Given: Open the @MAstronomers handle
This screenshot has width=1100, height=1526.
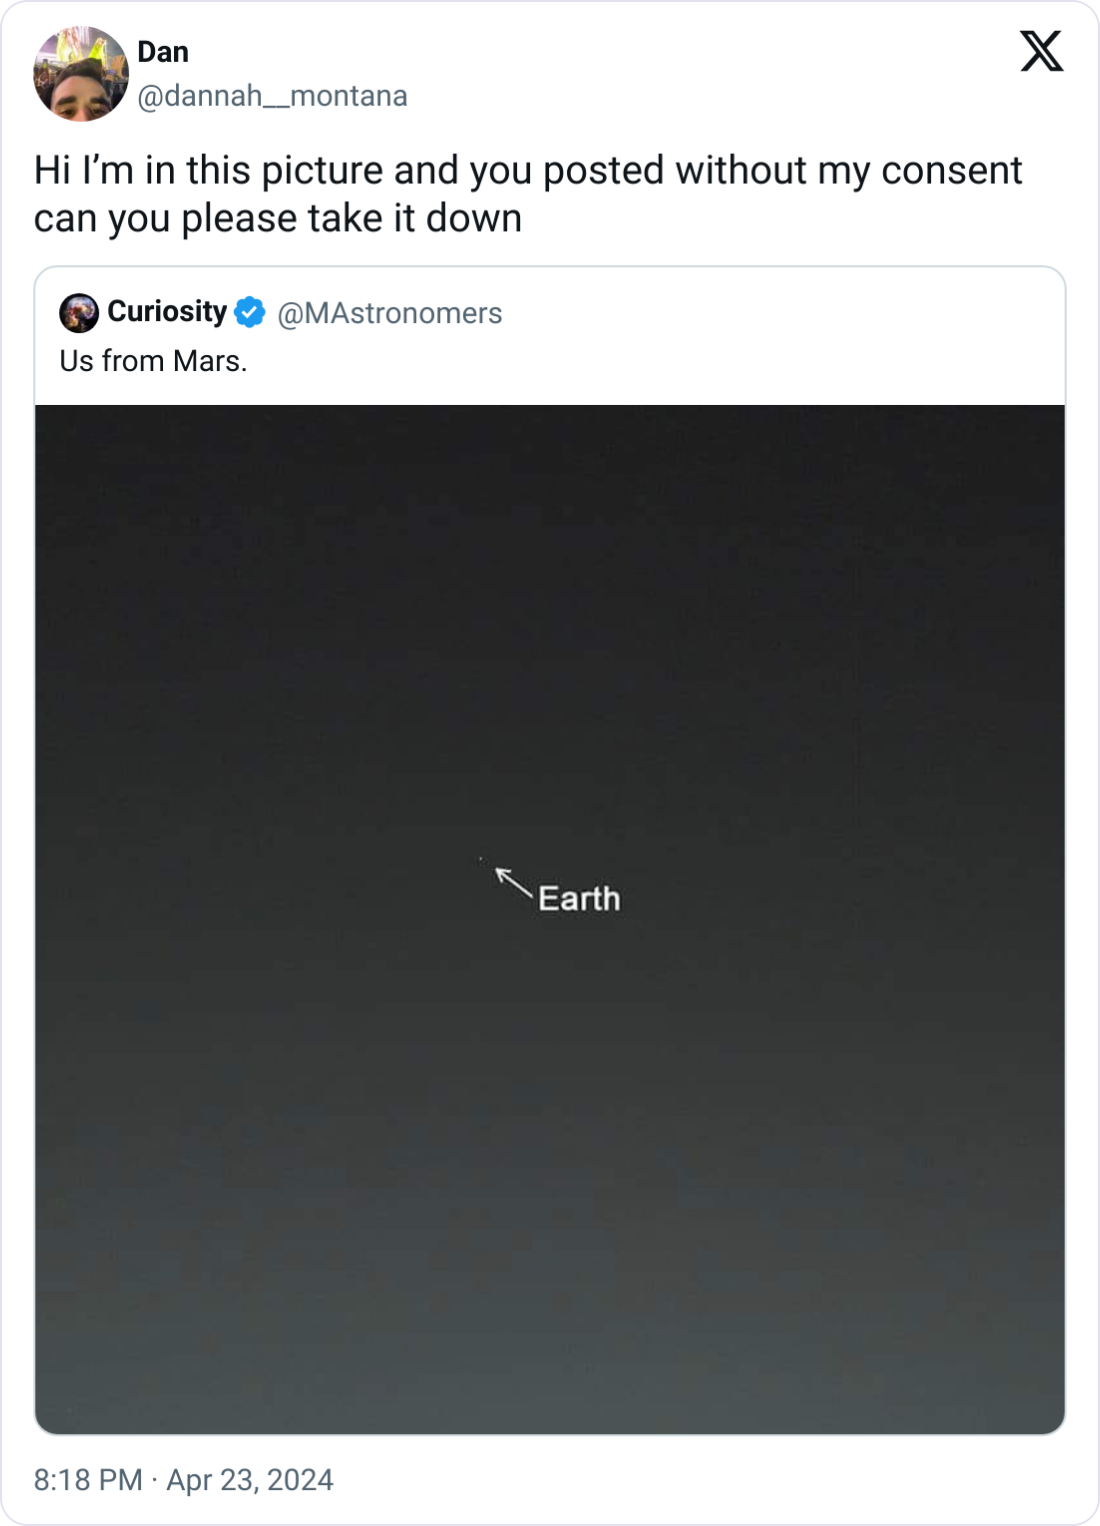Looking at the screenshot, I should click(389, 313).
